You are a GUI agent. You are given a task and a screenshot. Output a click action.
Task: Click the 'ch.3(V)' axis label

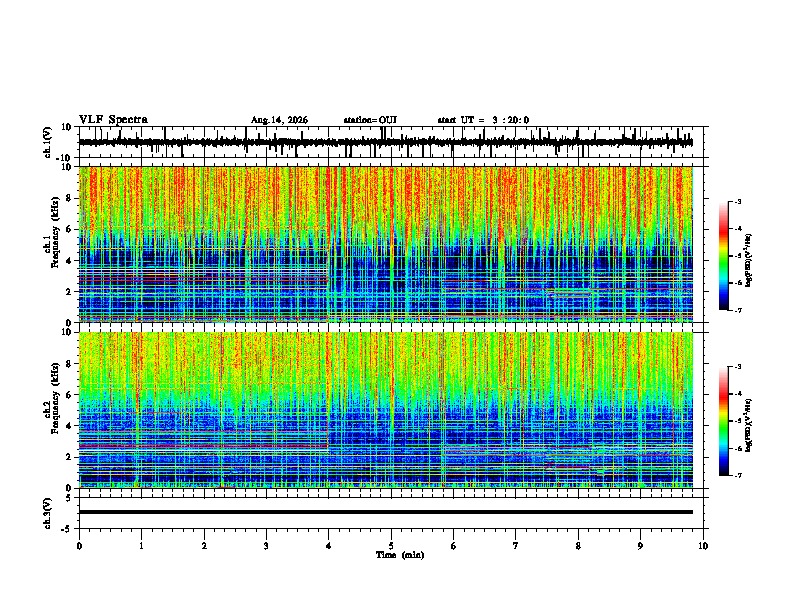coord(48,513)
